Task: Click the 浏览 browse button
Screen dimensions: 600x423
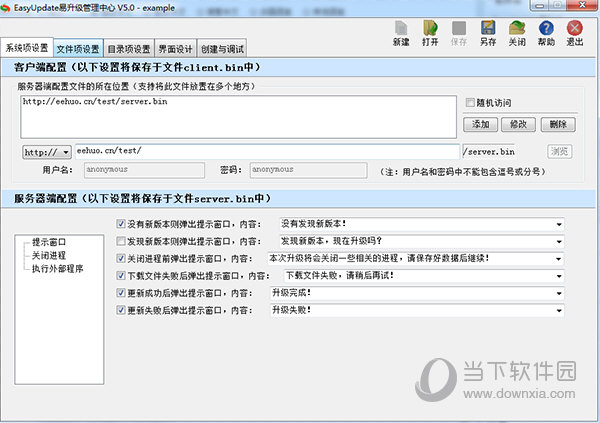Action: (559, 152)
